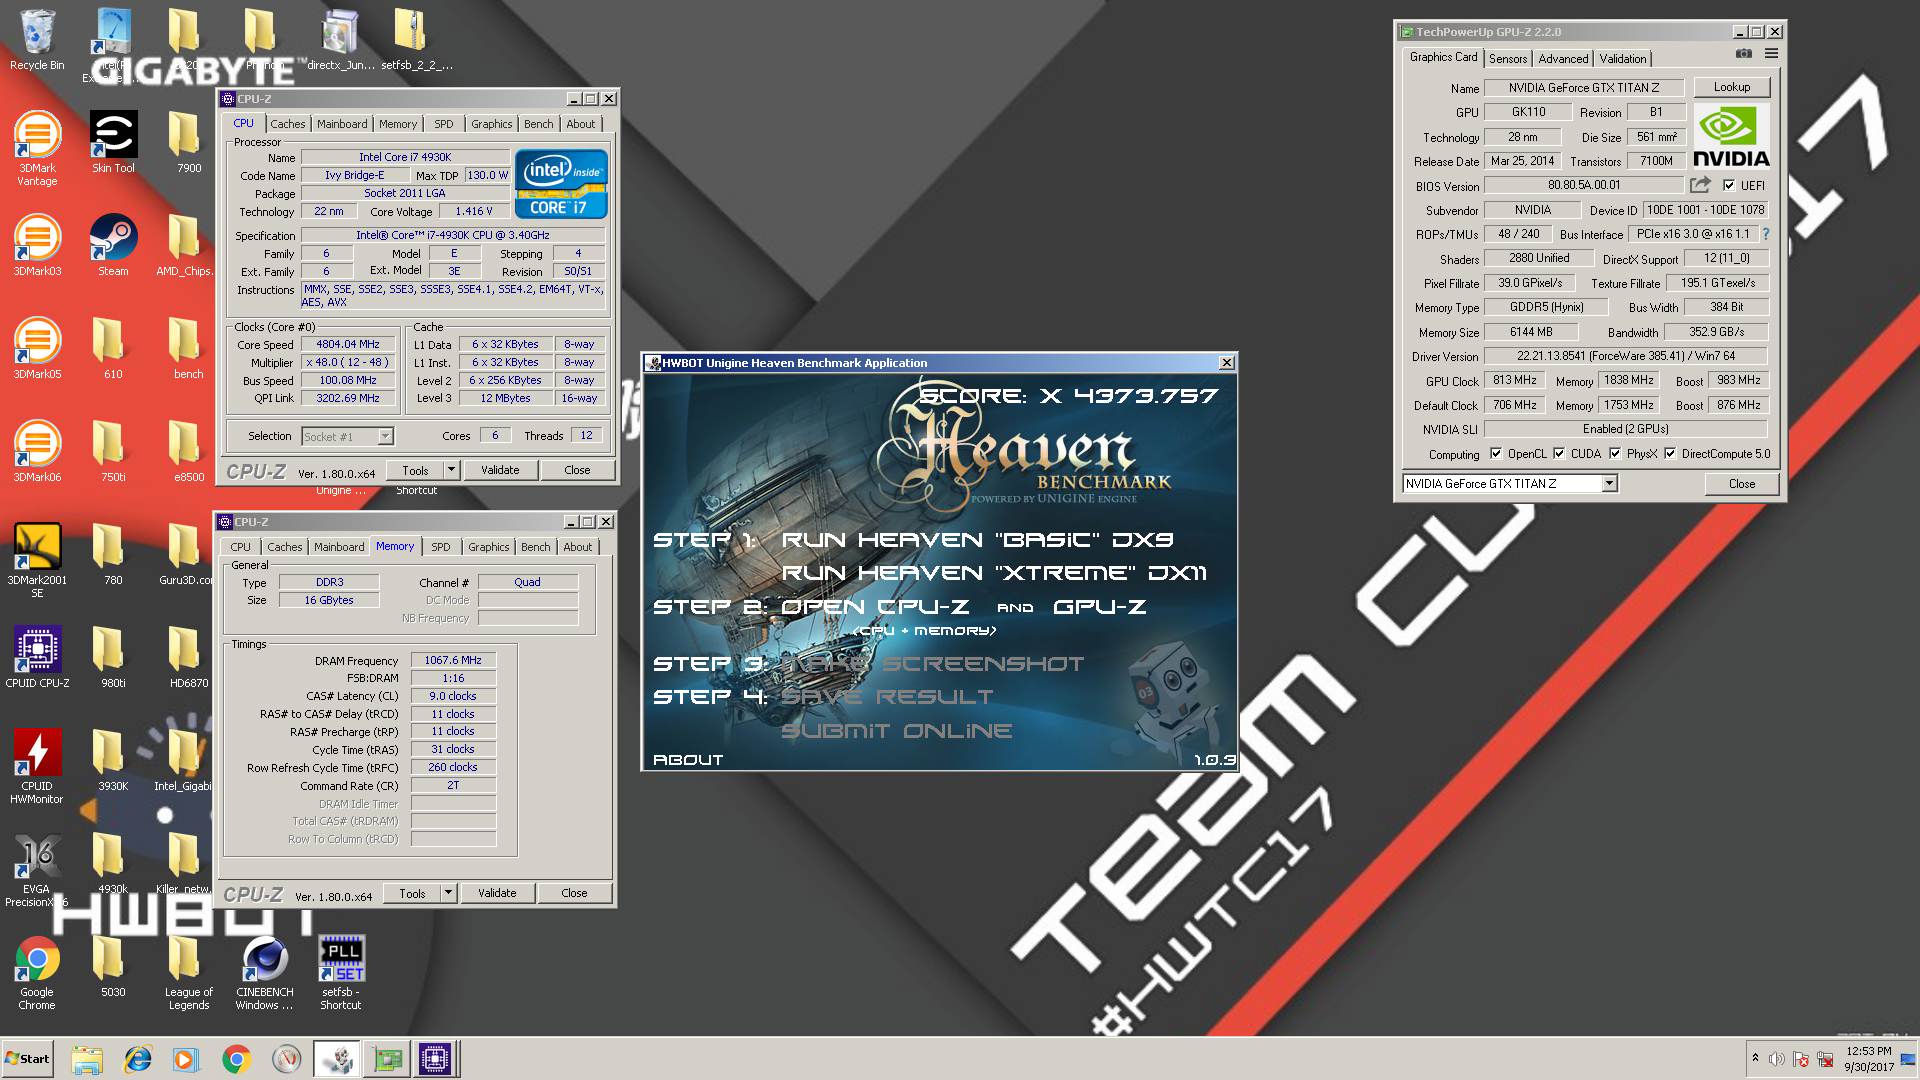The height and width of the screenshot is (1080, 1920).
Task: Open the Skin Tool shortcut
Action: click(113, 141)
